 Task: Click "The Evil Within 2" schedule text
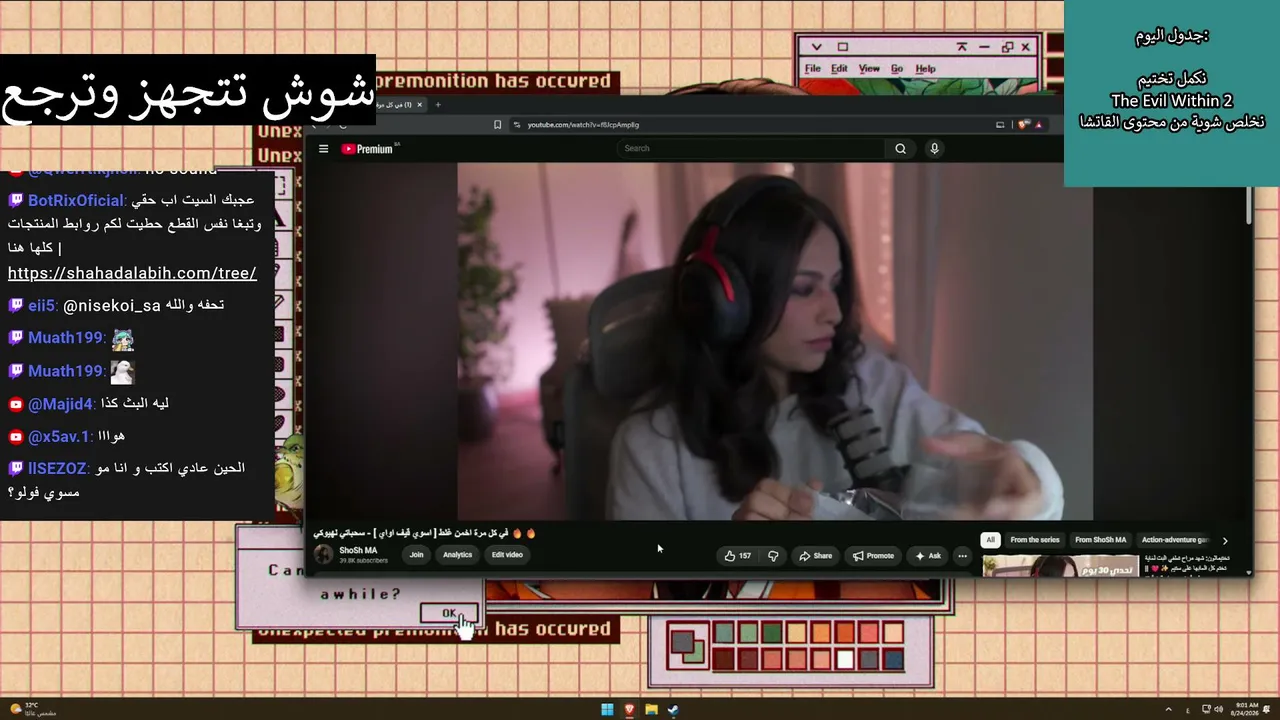(x=1172, y=101)
